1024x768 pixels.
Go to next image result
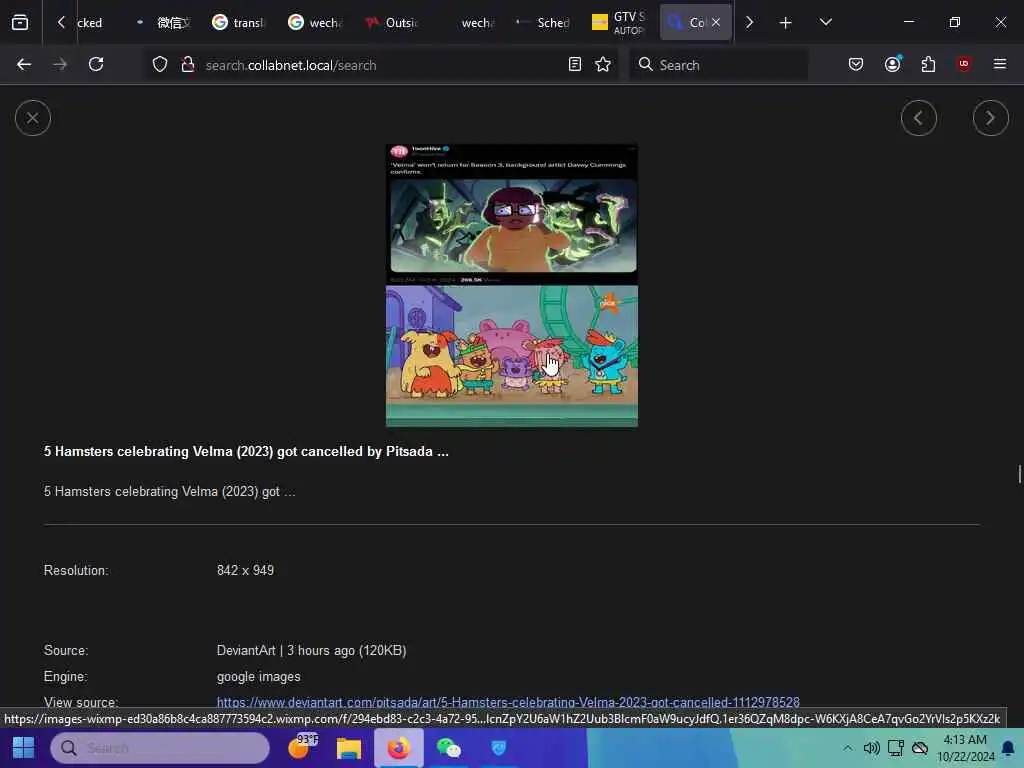(x=990, y=118)
